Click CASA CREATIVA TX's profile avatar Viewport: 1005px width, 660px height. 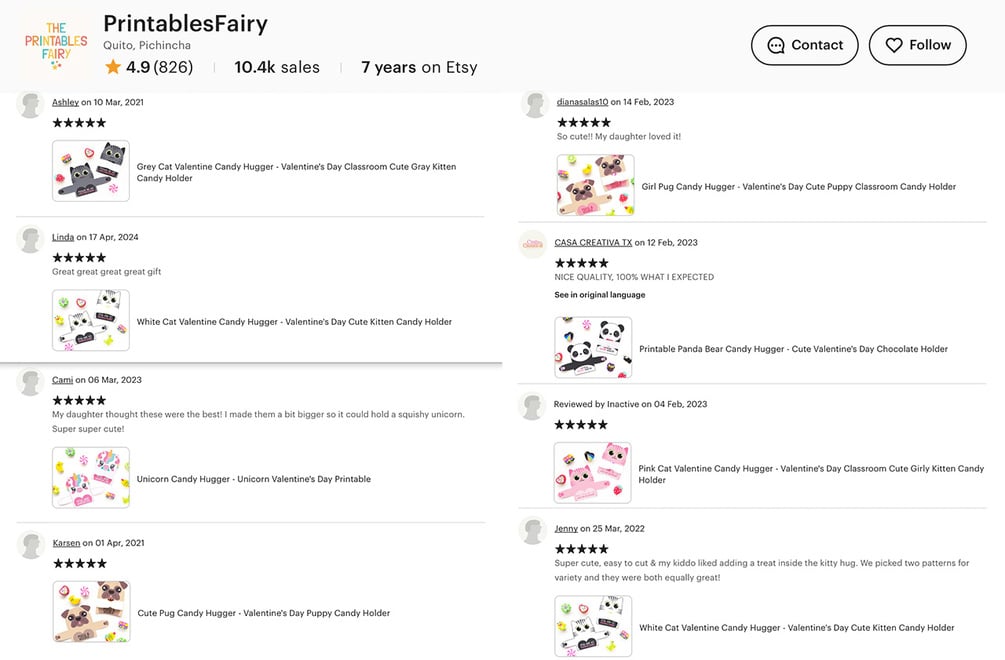tap(533, 244)
